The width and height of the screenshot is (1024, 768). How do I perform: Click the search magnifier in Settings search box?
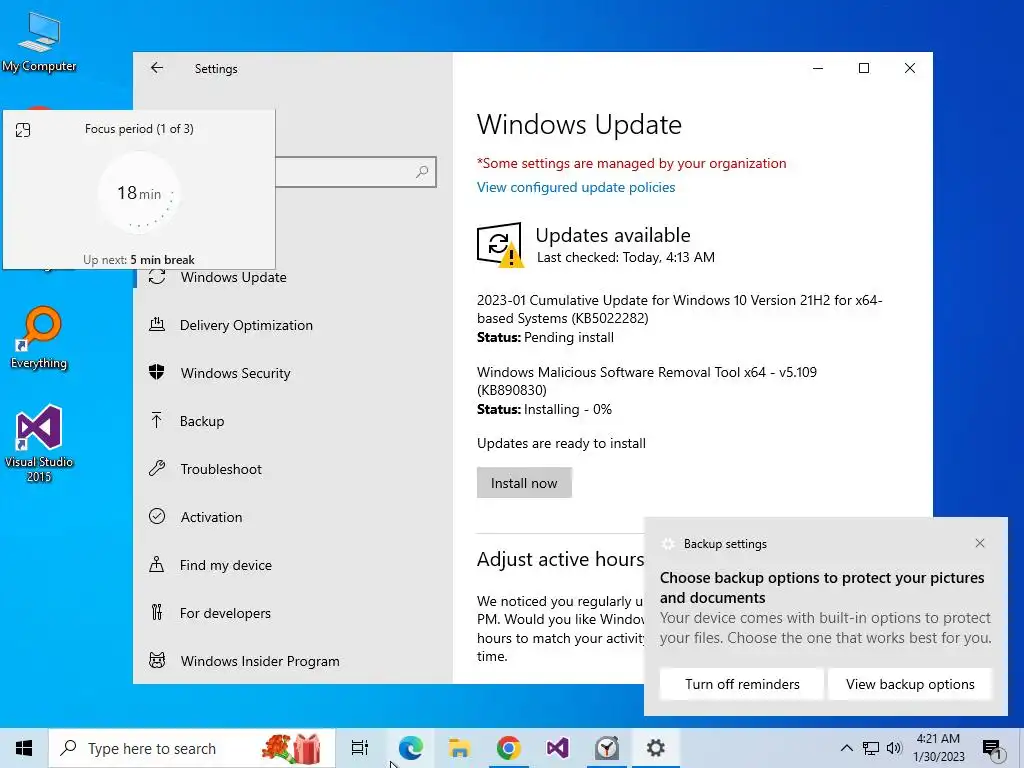tap(422, 172)
